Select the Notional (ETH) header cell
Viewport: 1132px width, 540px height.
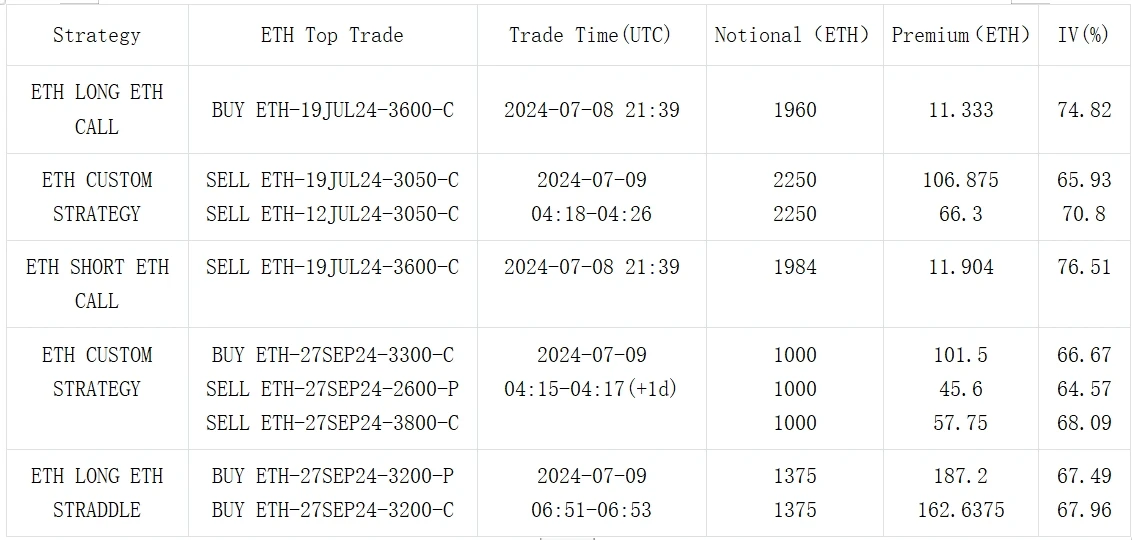793,35
